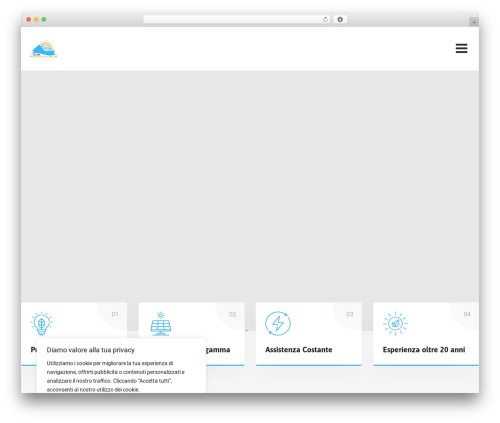Viewport: 500px width, 423px height.
Task: Click the cookie notice paragraph text
Action: click(x=116, y=376)
